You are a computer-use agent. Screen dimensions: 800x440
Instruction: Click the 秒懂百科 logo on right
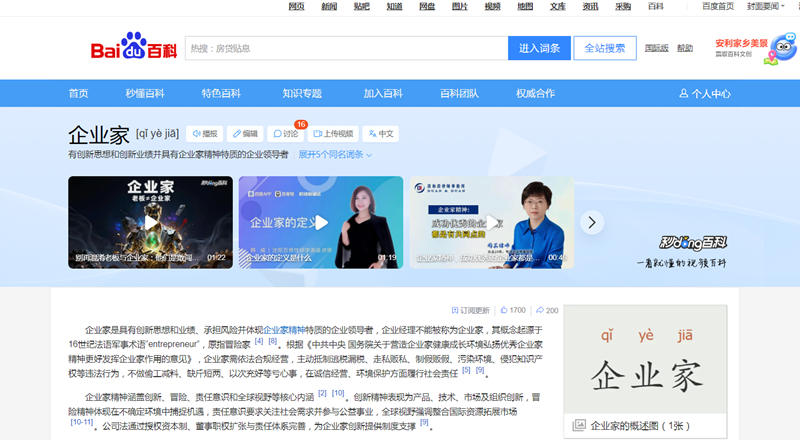[693, 243]
